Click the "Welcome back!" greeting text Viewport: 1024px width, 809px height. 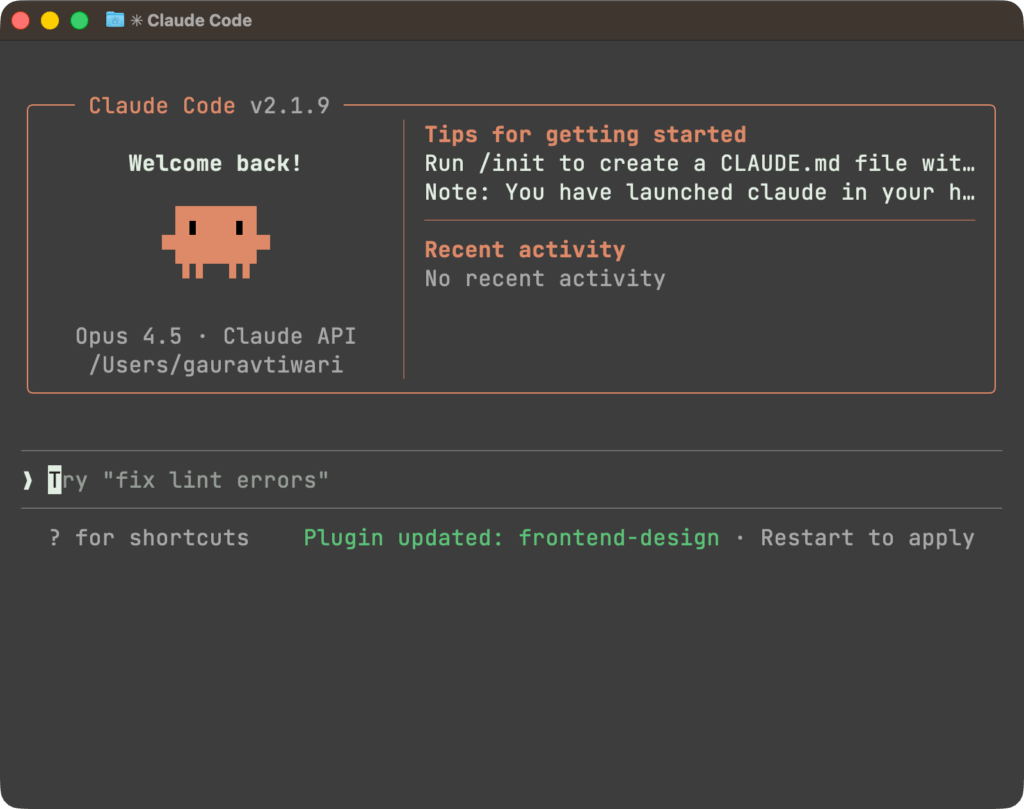(x=216, y=164)
